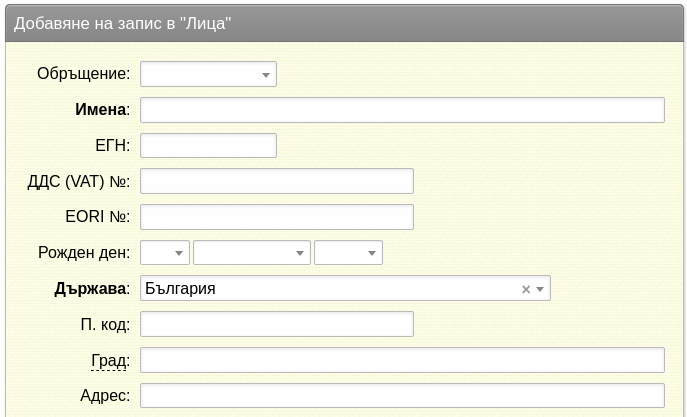
Task: Clear the България country selection
Action: click(x=526, y=289)
